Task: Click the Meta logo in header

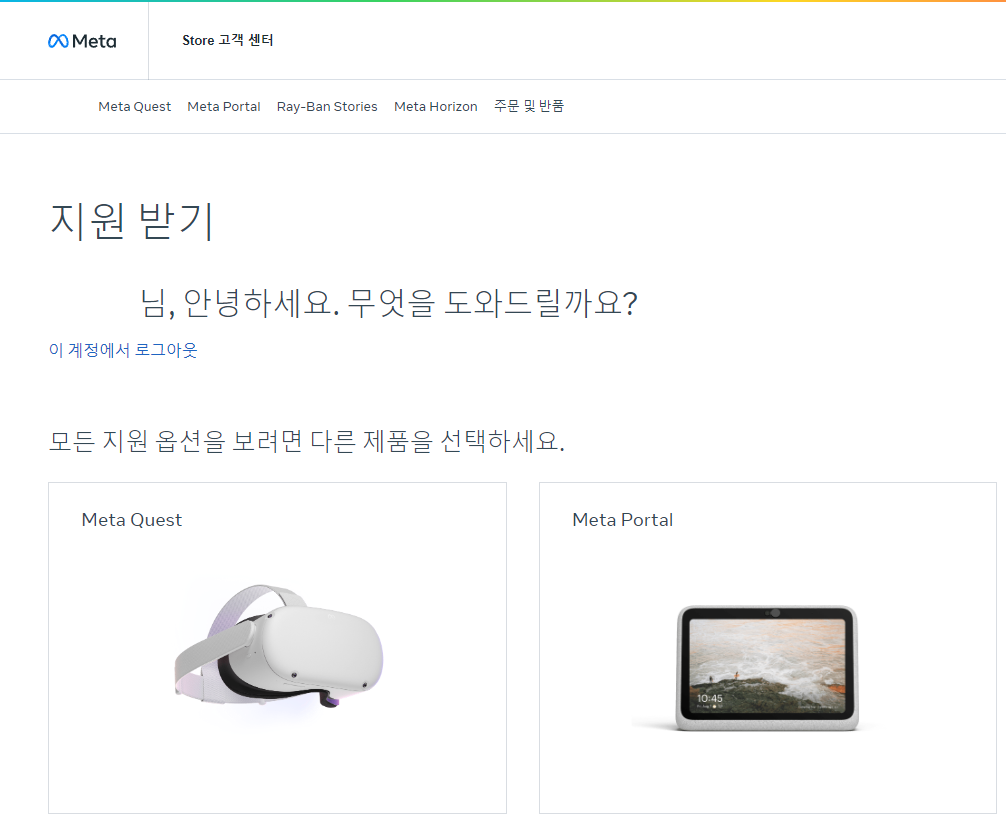Action: click(82, 41)
